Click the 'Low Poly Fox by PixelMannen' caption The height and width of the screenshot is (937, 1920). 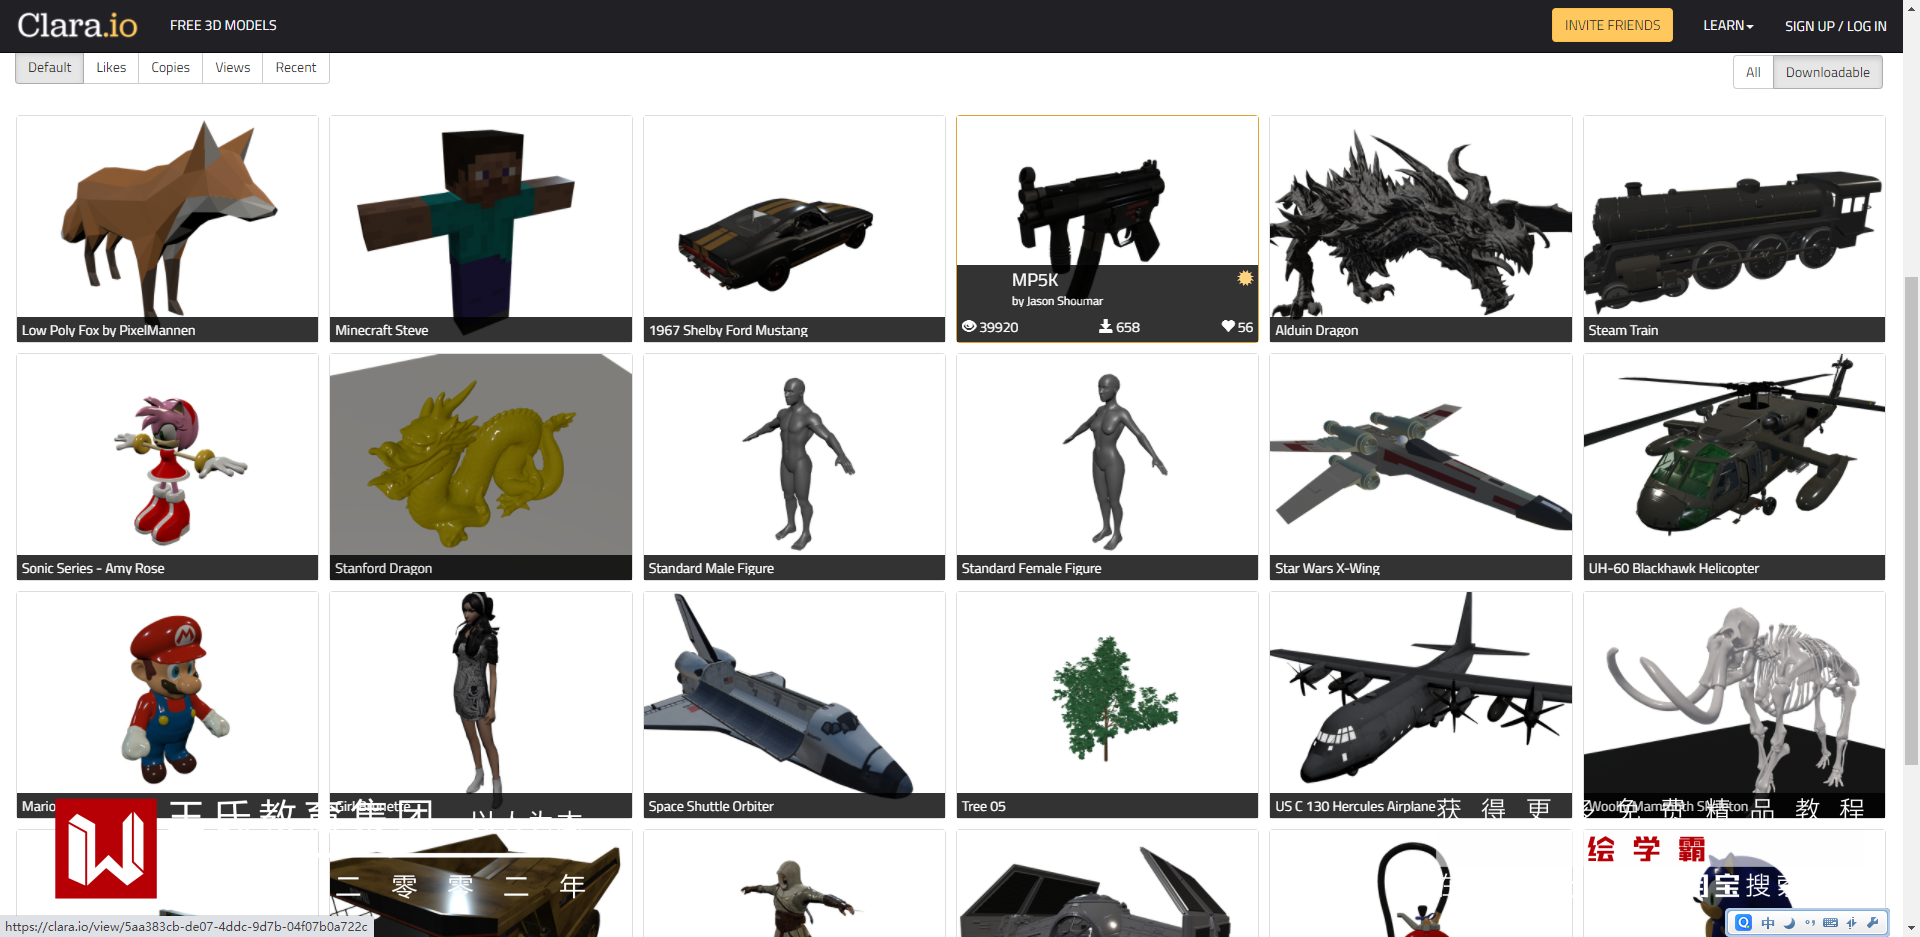108,330
